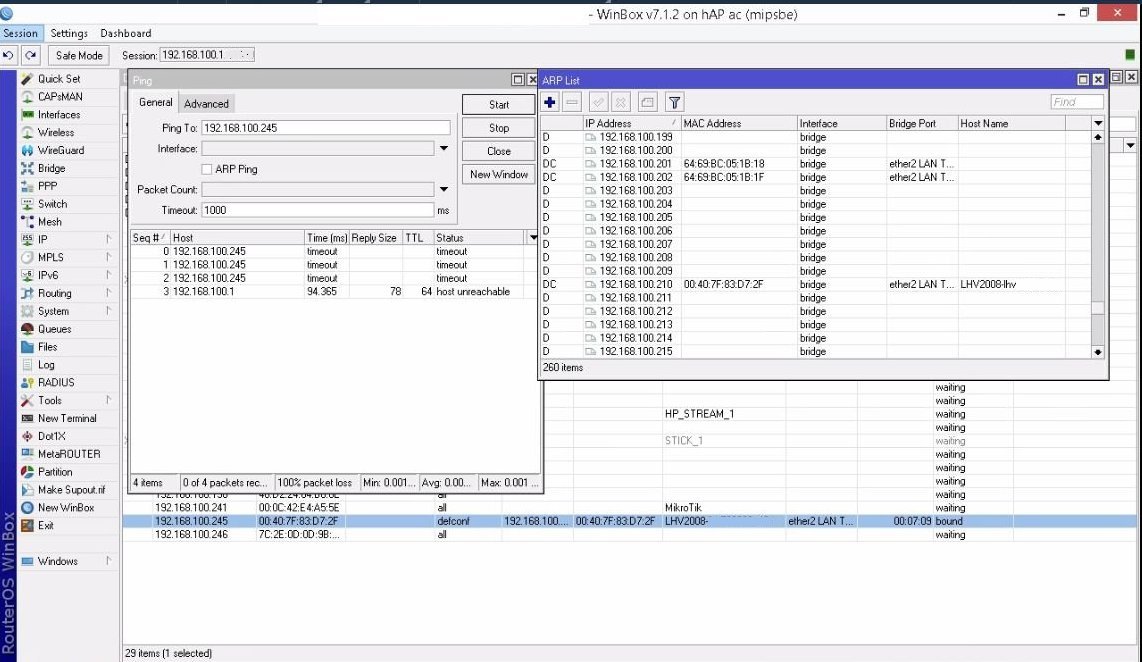This screenshot has height=662, width=1142.
Task: Click the ARP List scroll up arrow
Action: pos(1098,137)
